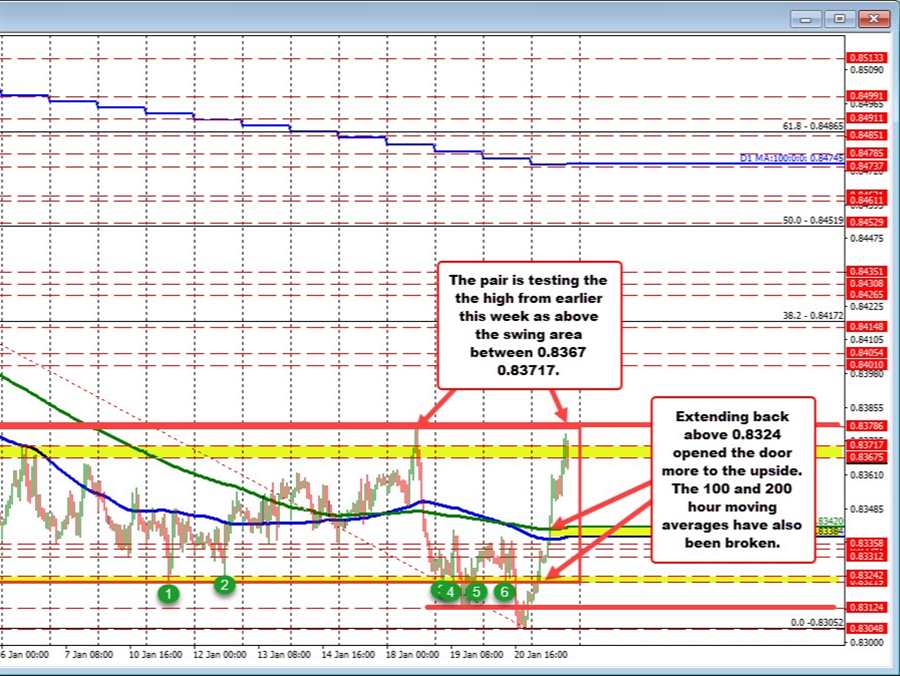
Task: Select the 50.0 retracement level label
Action: coord(813,220)
